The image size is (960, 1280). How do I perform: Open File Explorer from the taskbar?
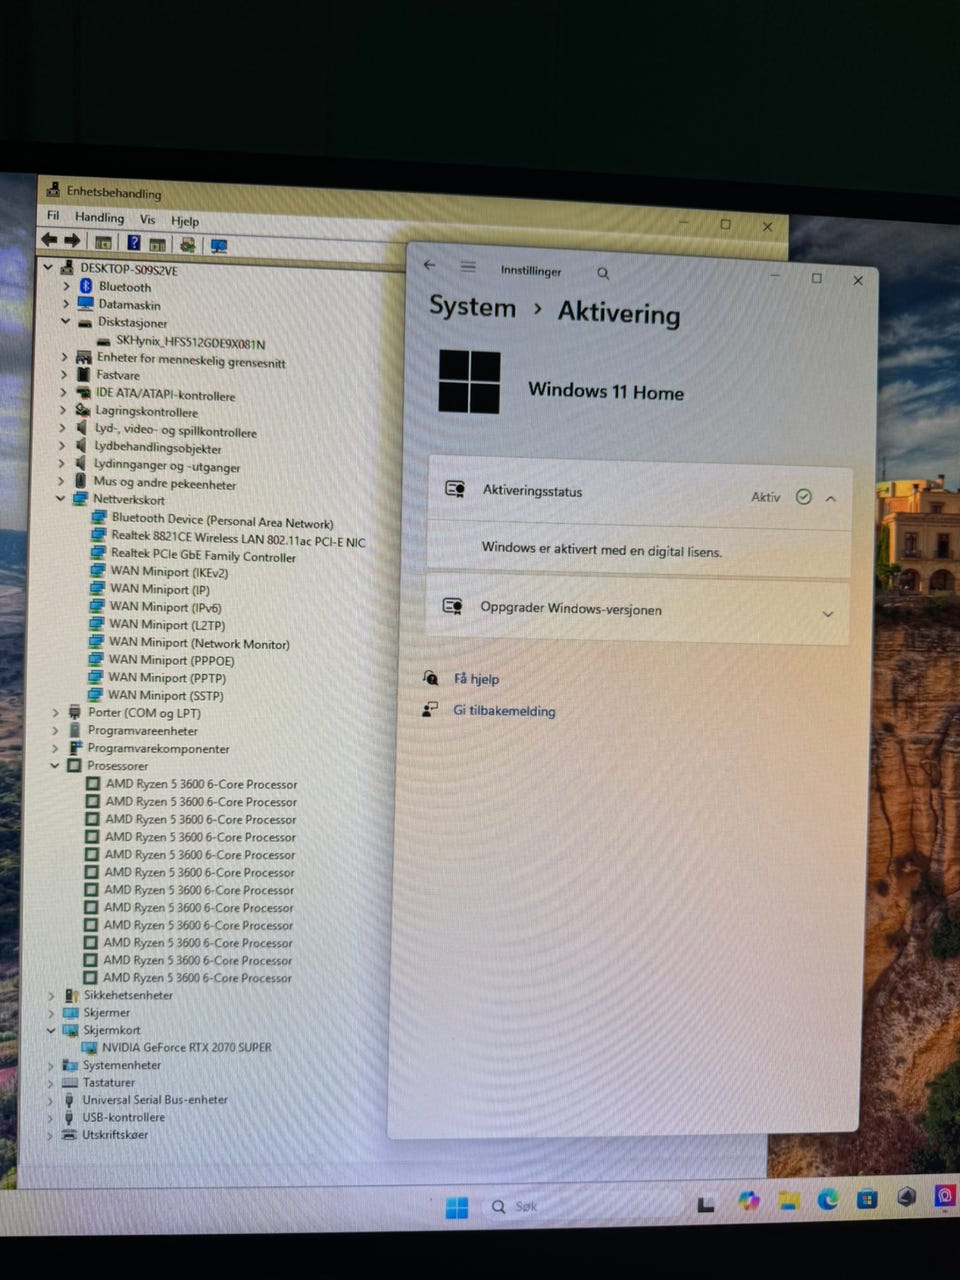(x=789, y=1200)
